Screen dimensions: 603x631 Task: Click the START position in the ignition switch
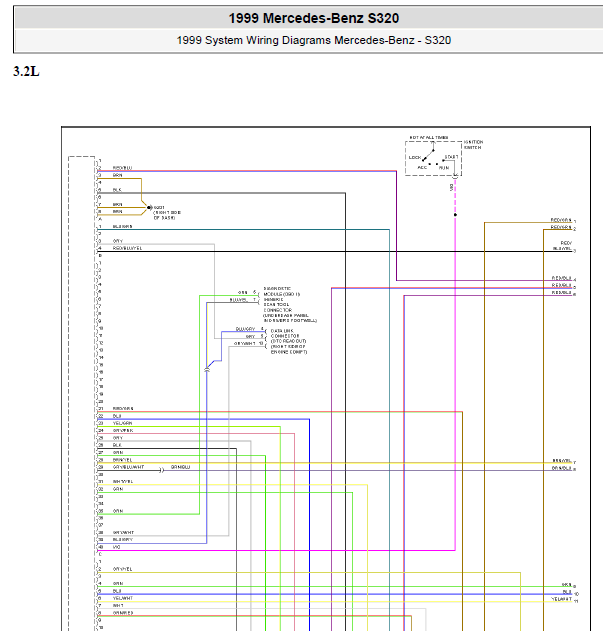(x=451, y=157)
